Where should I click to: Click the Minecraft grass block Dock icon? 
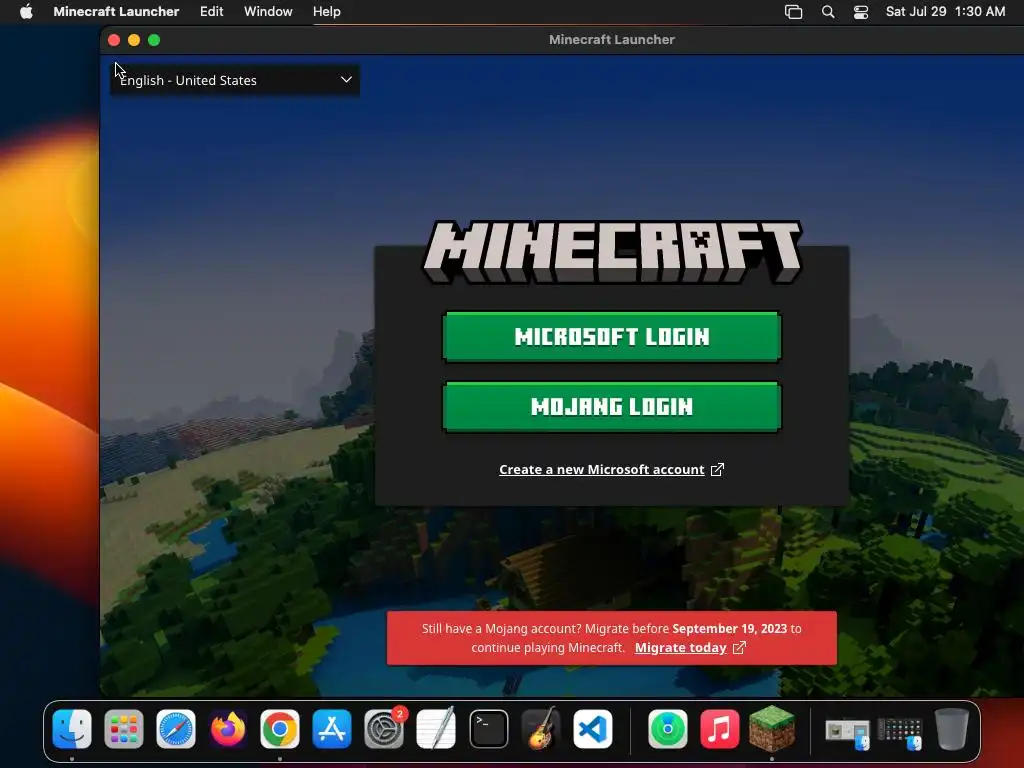[772, 728]
